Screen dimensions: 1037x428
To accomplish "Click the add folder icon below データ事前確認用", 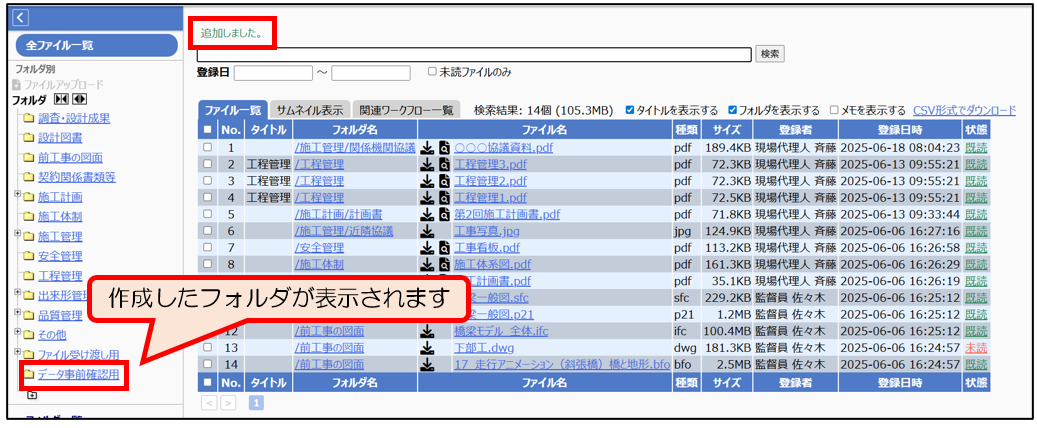I will pyautogui.click(x=32, y=396).
